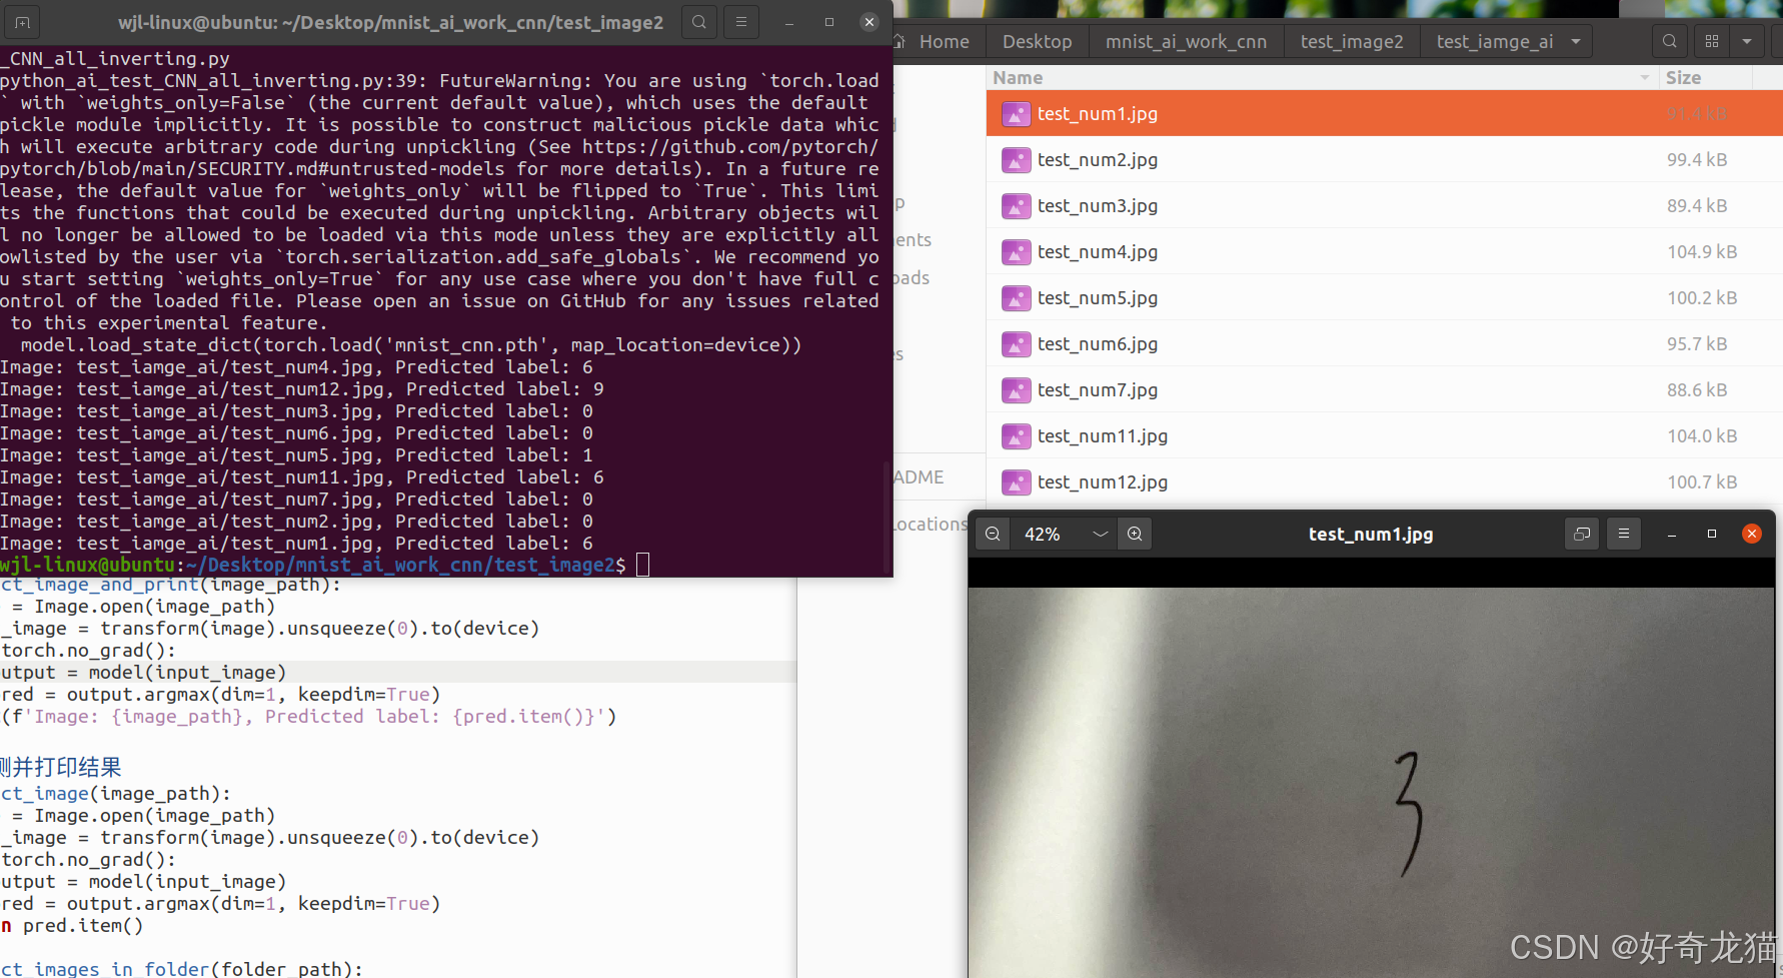Open view options dropdown in file manager

(x=1747, y=42)
